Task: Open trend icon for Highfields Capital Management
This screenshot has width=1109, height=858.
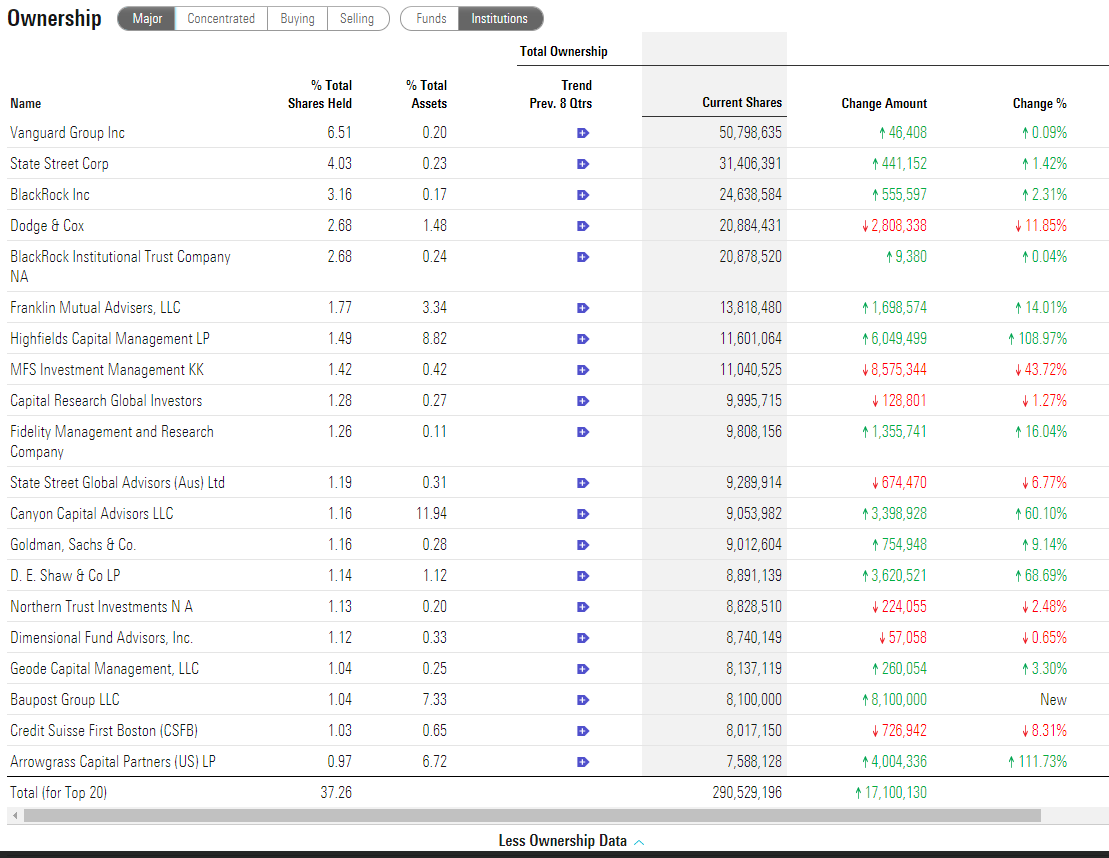Action: [583, 340]
